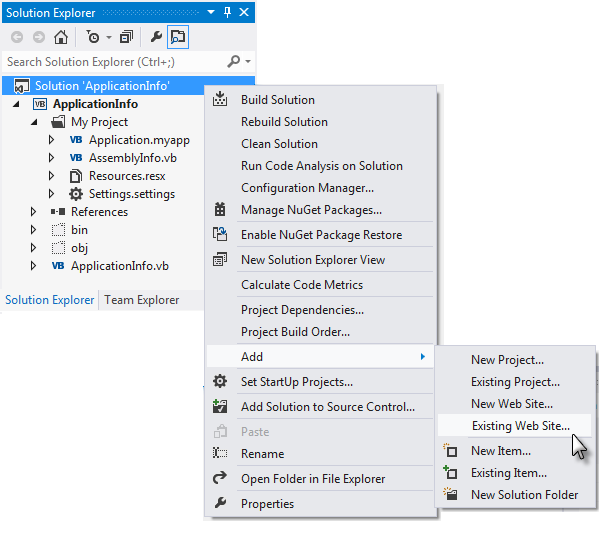Click the Manage NuGet Packages icon
599x551 pixels.
point(220,209)
